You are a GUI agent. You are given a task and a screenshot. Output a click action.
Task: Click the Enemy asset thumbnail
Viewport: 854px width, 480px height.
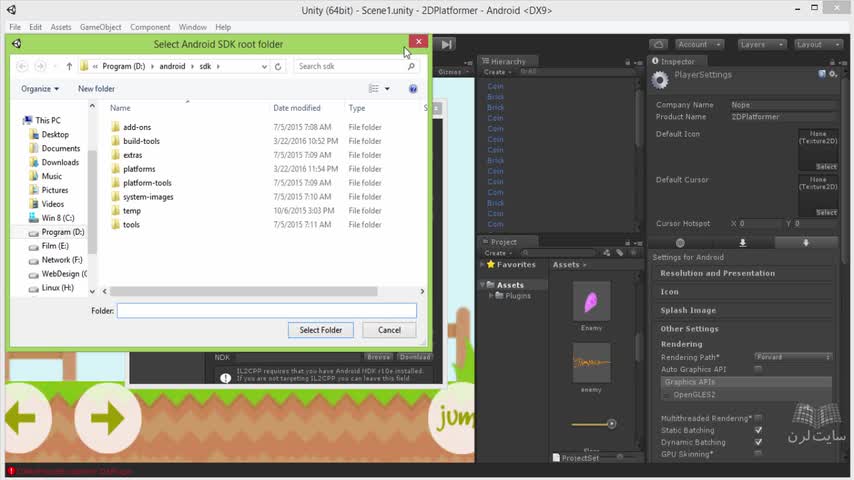pos(591,301)
